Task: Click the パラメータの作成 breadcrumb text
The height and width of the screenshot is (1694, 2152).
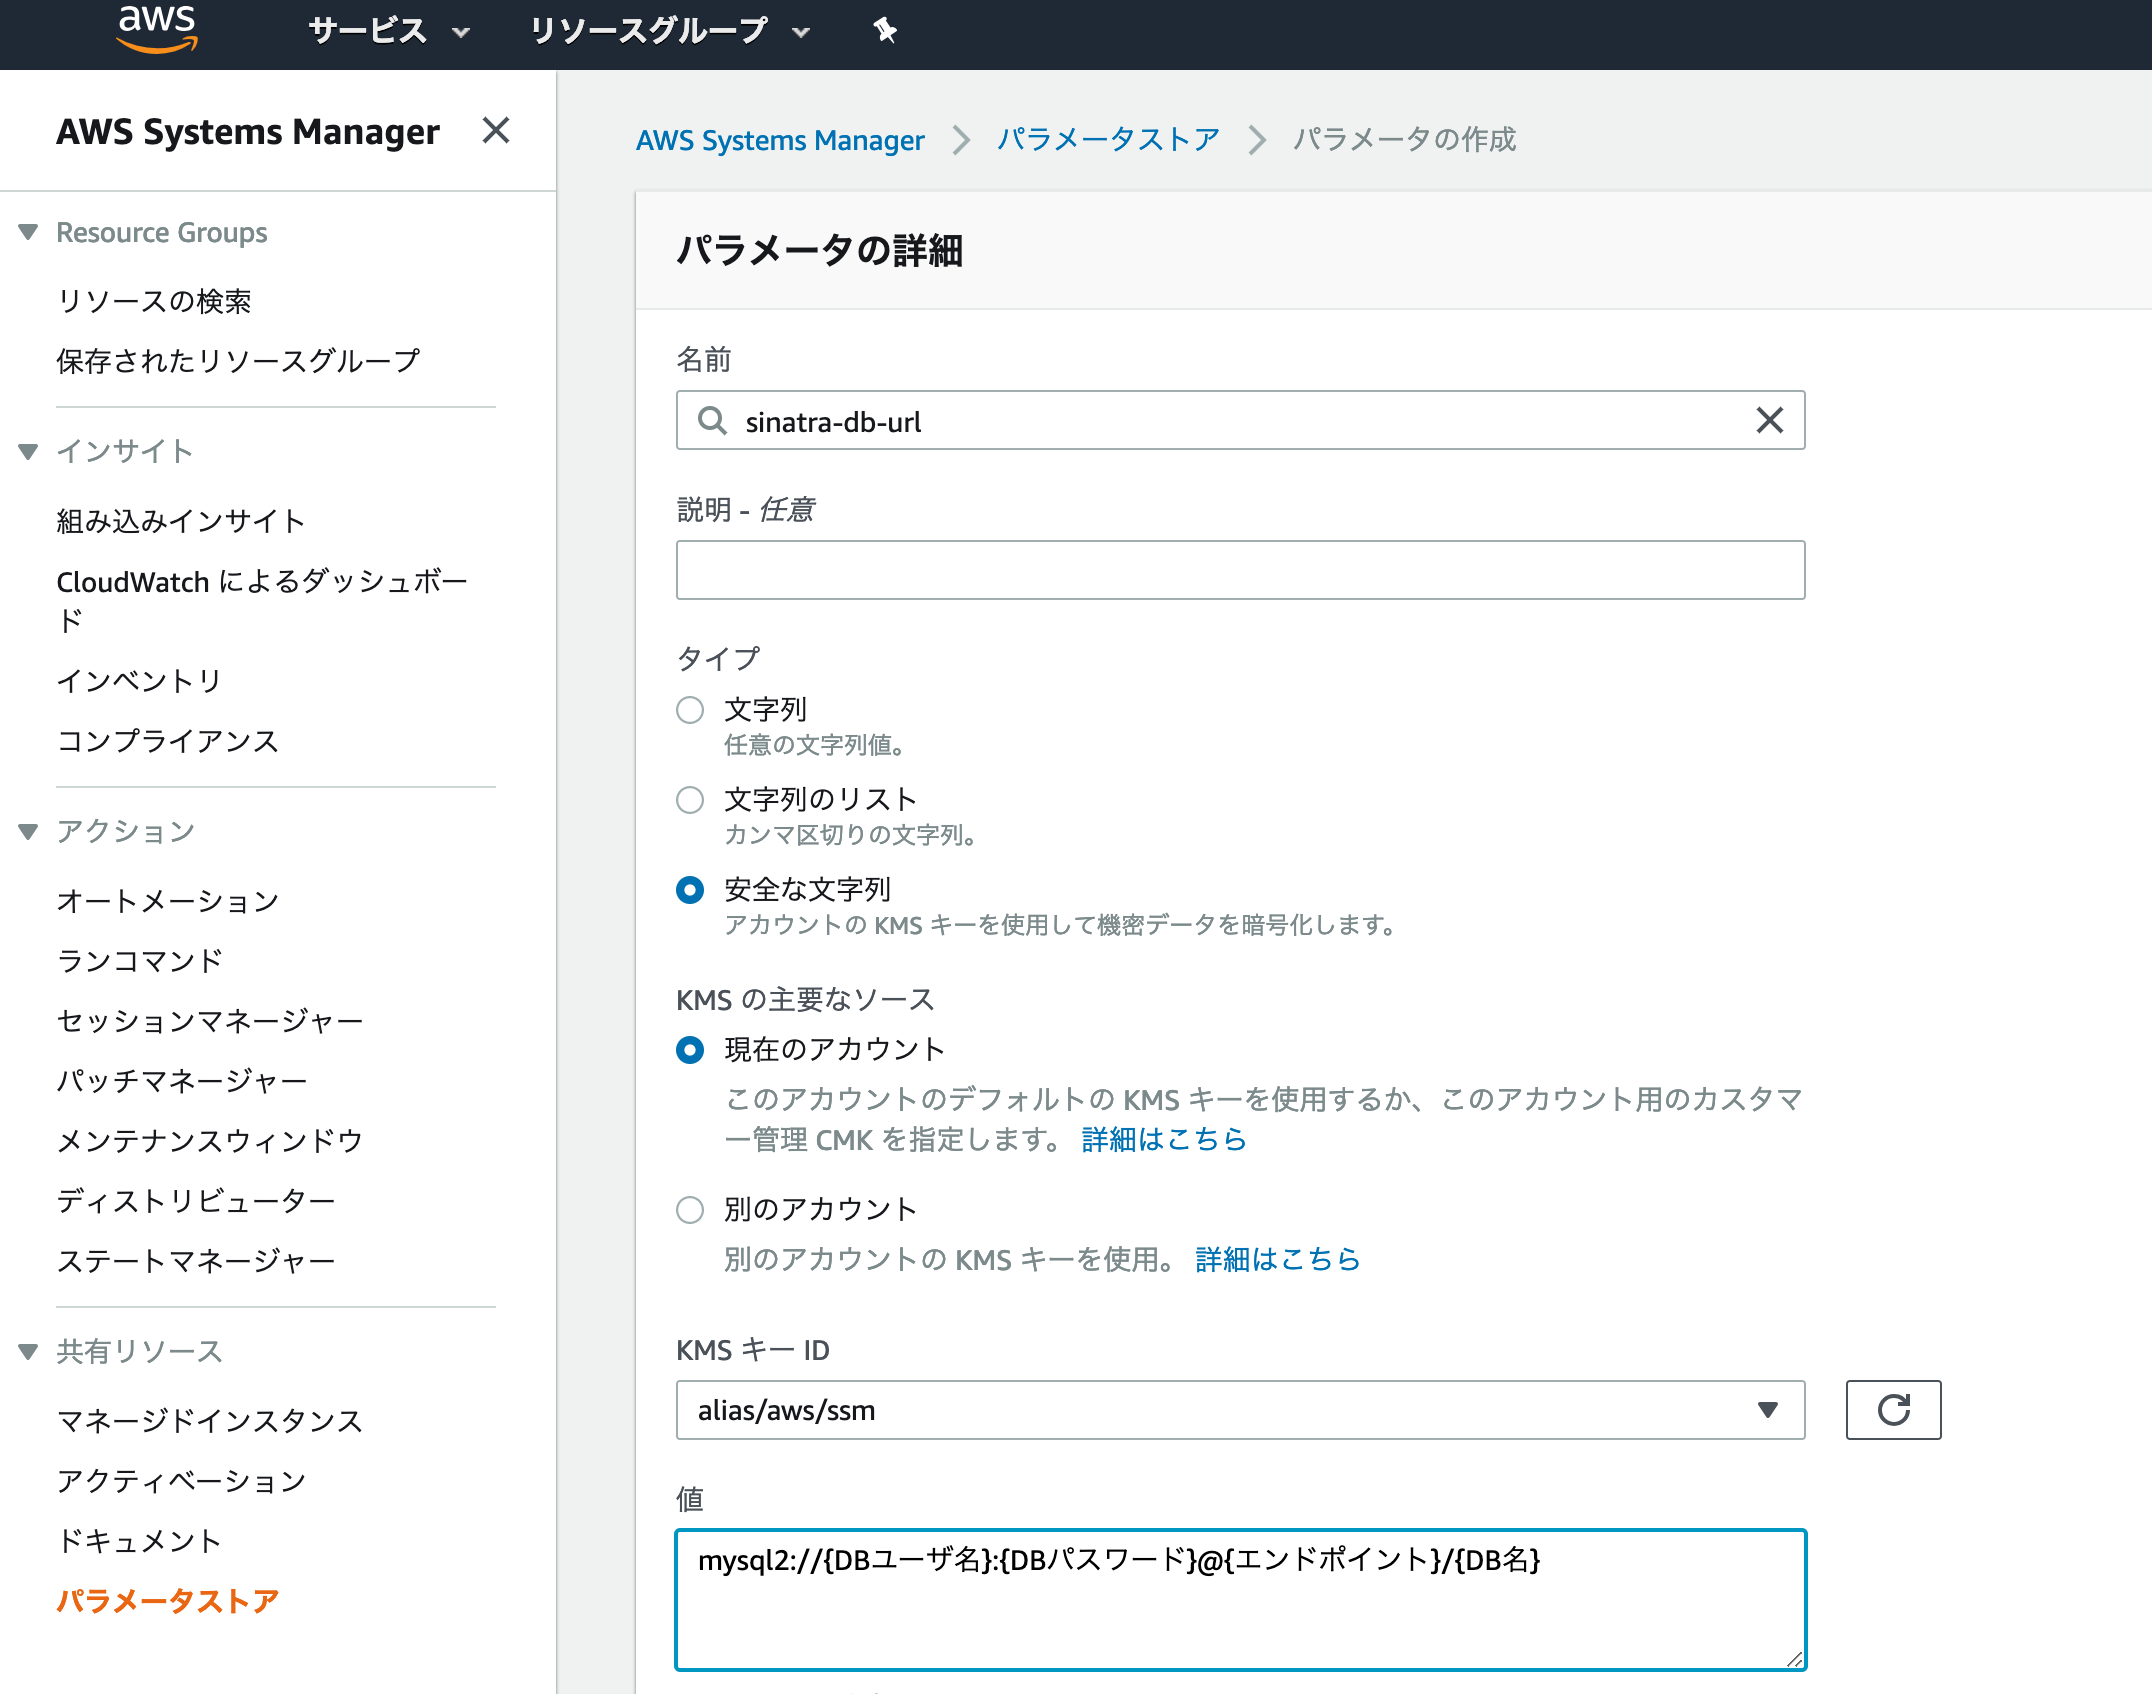Action: [x=1404, y=140]
